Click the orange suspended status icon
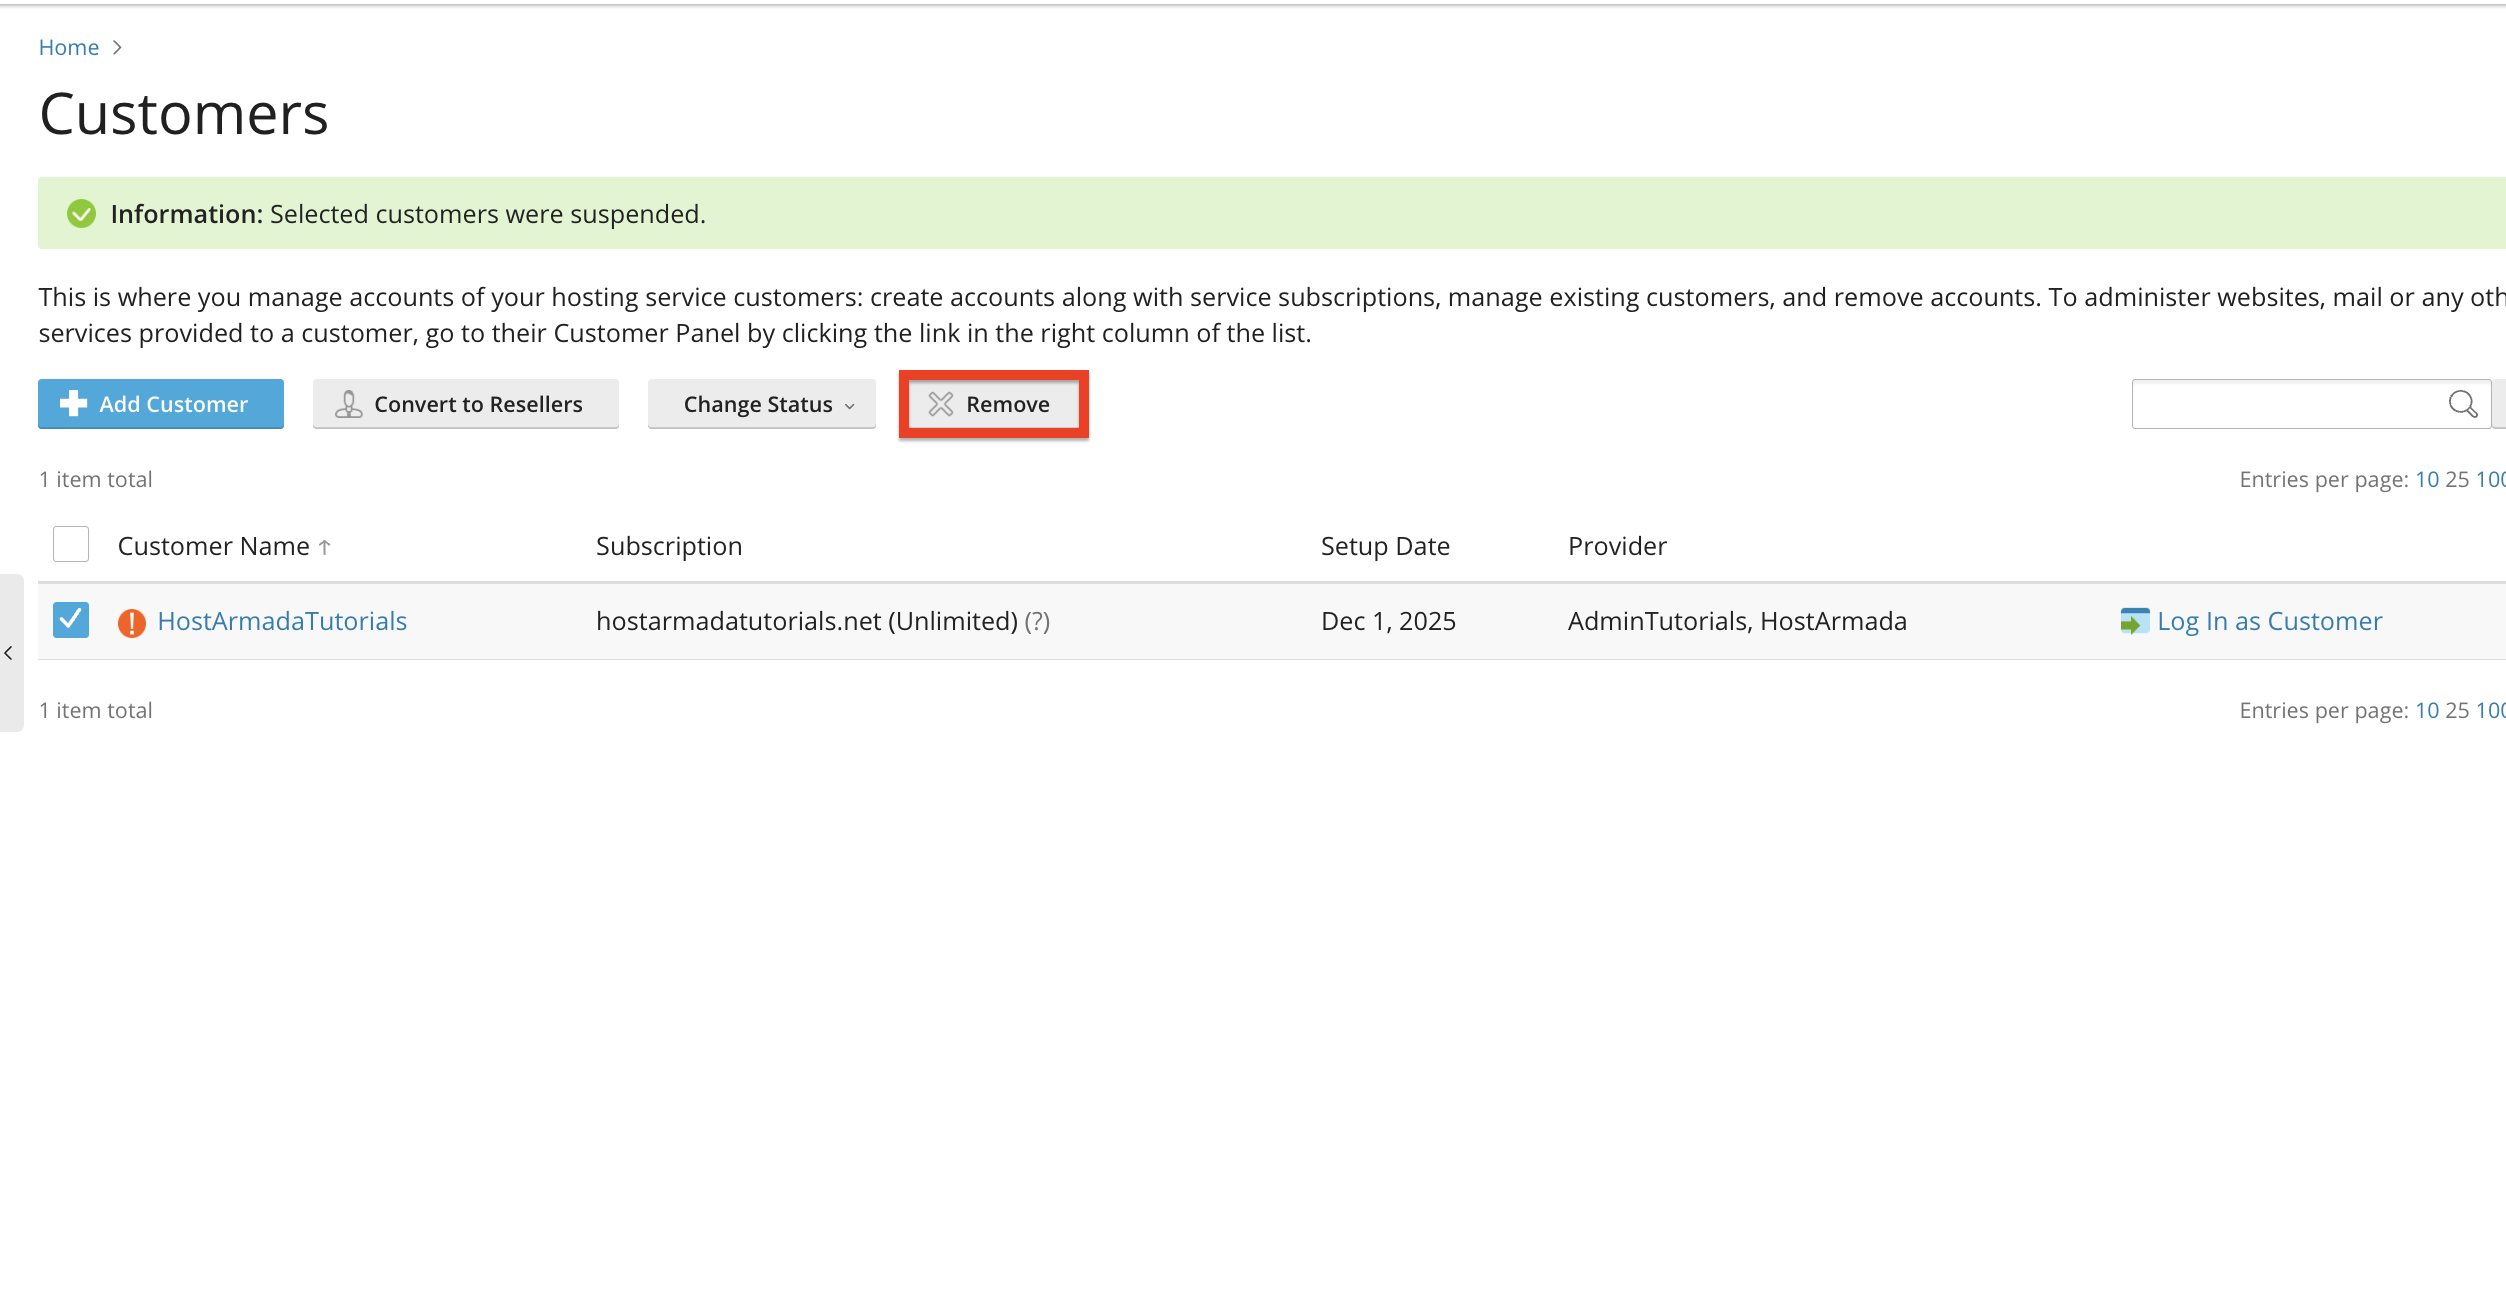 tap(131, 622)
